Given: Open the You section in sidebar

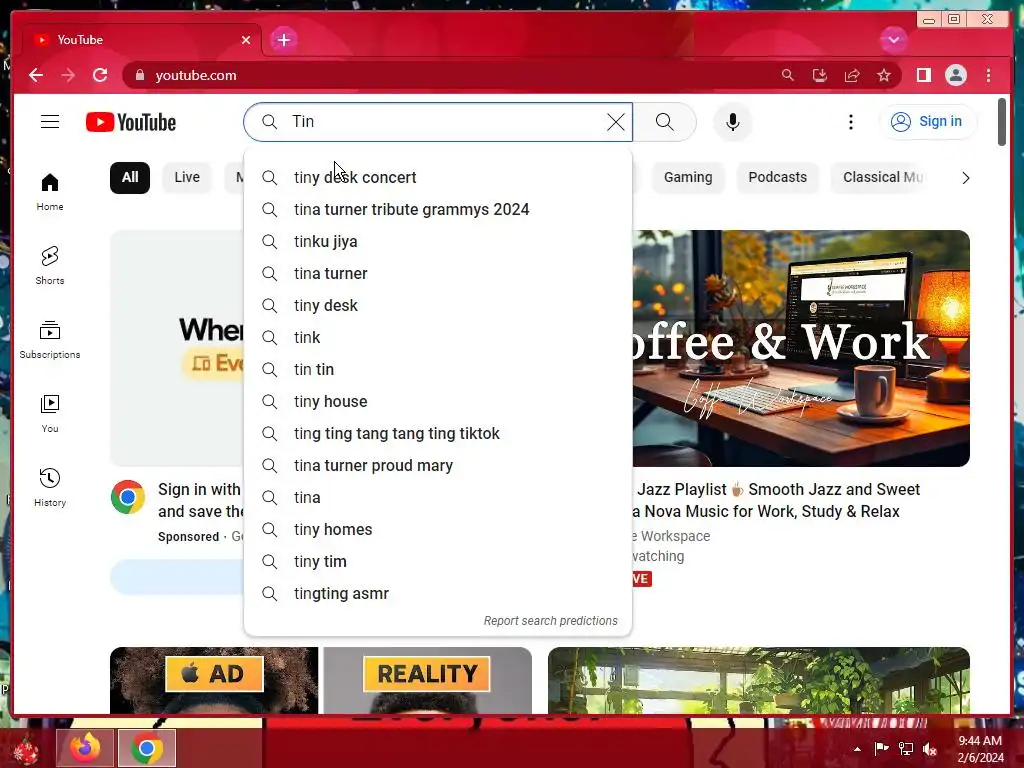Looking at the screenshot, I should pyautogui.click(x=50, y=413).
